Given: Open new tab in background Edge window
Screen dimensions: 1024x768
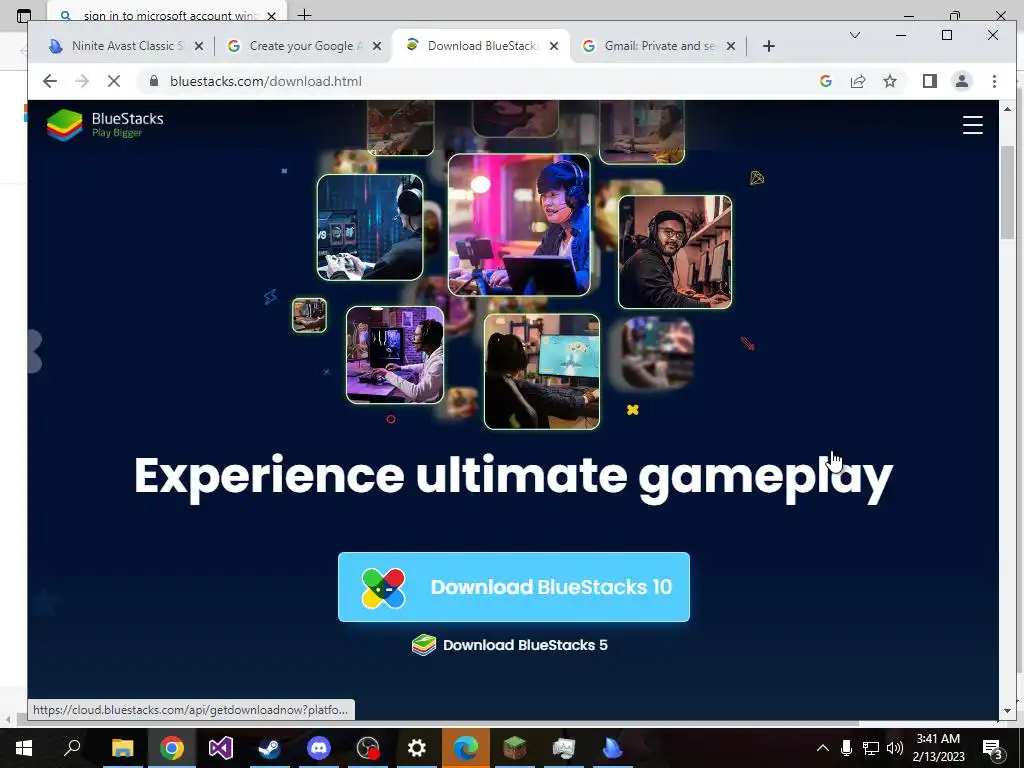Looking at the screenshot, I should click(304, 14).
